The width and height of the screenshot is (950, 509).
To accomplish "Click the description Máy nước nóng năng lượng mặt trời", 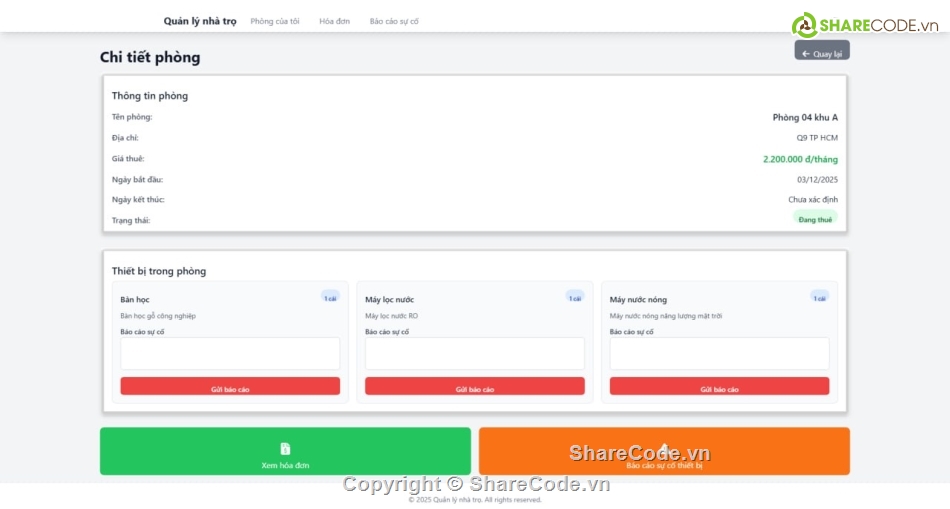I will (x=666, y=316).
